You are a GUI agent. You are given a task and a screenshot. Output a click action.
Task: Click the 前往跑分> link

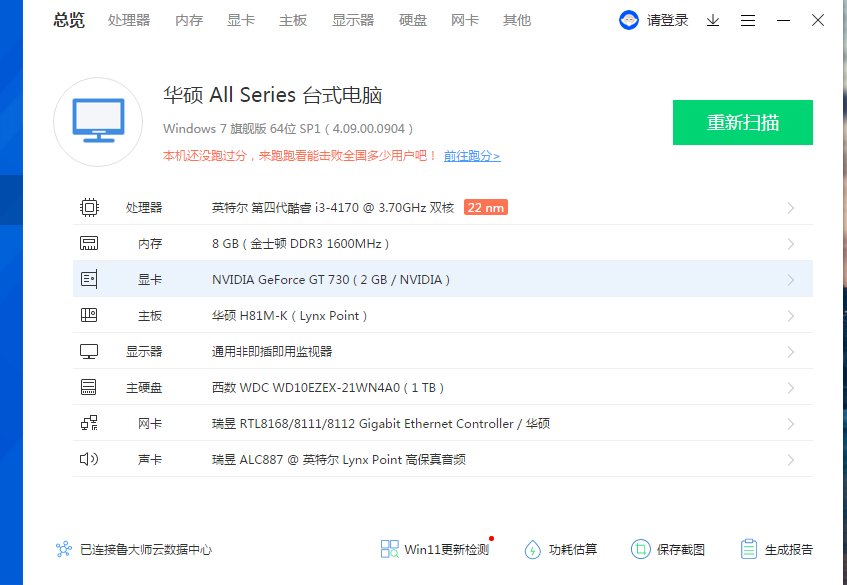[472, 156]
